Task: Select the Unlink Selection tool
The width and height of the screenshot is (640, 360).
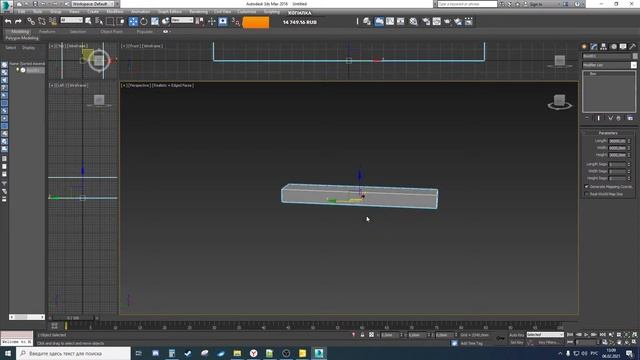Action: click(42, 22)
